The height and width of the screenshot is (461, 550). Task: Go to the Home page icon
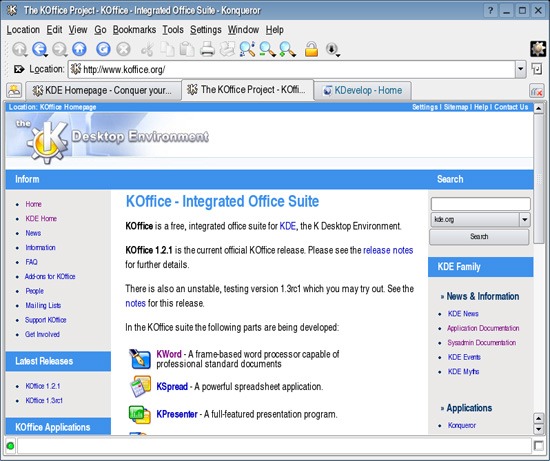tap(79, 49)
